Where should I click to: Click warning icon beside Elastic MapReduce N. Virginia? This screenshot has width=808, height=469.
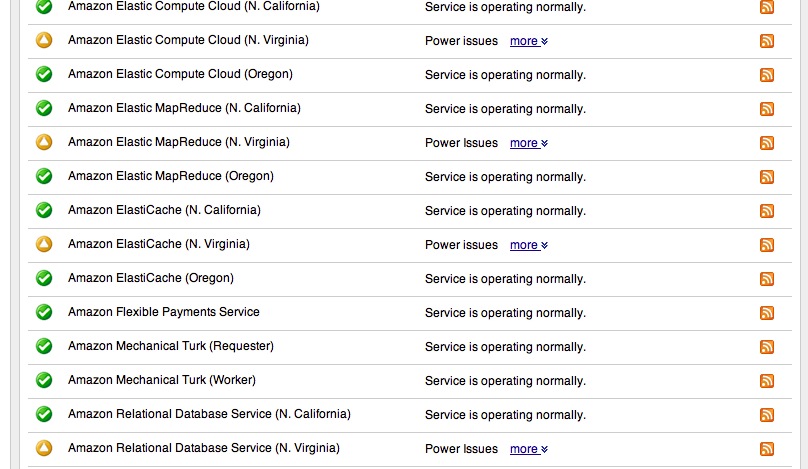coord(44,142)
